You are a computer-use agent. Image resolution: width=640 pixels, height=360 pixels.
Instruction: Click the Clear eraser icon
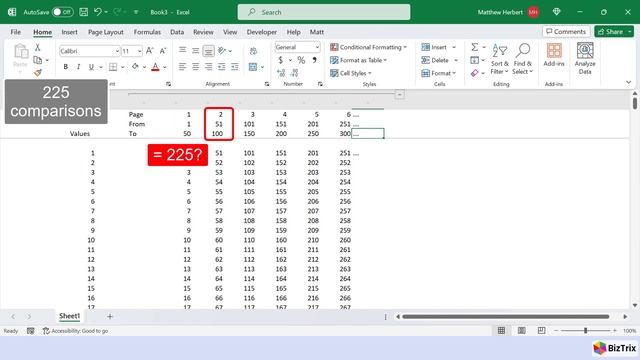click(474, 73)
